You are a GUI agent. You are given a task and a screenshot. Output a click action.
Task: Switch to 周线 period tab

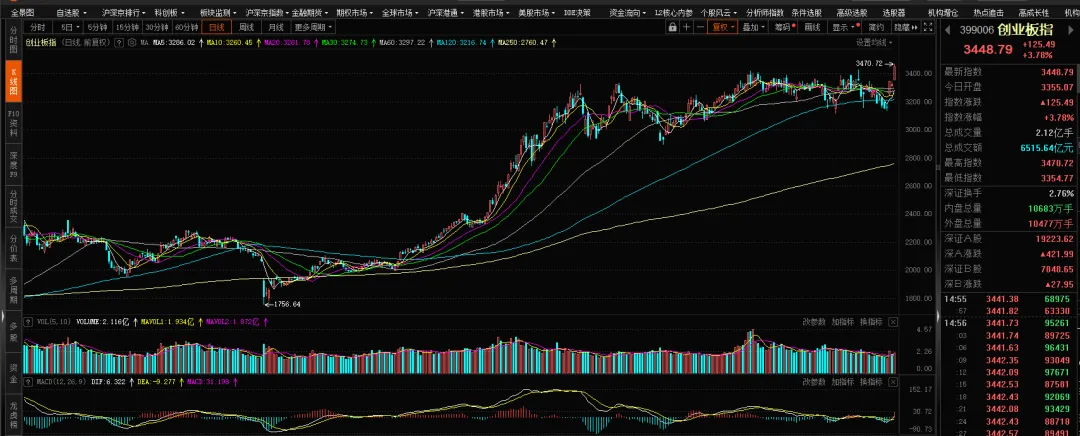tap(247, 28)
